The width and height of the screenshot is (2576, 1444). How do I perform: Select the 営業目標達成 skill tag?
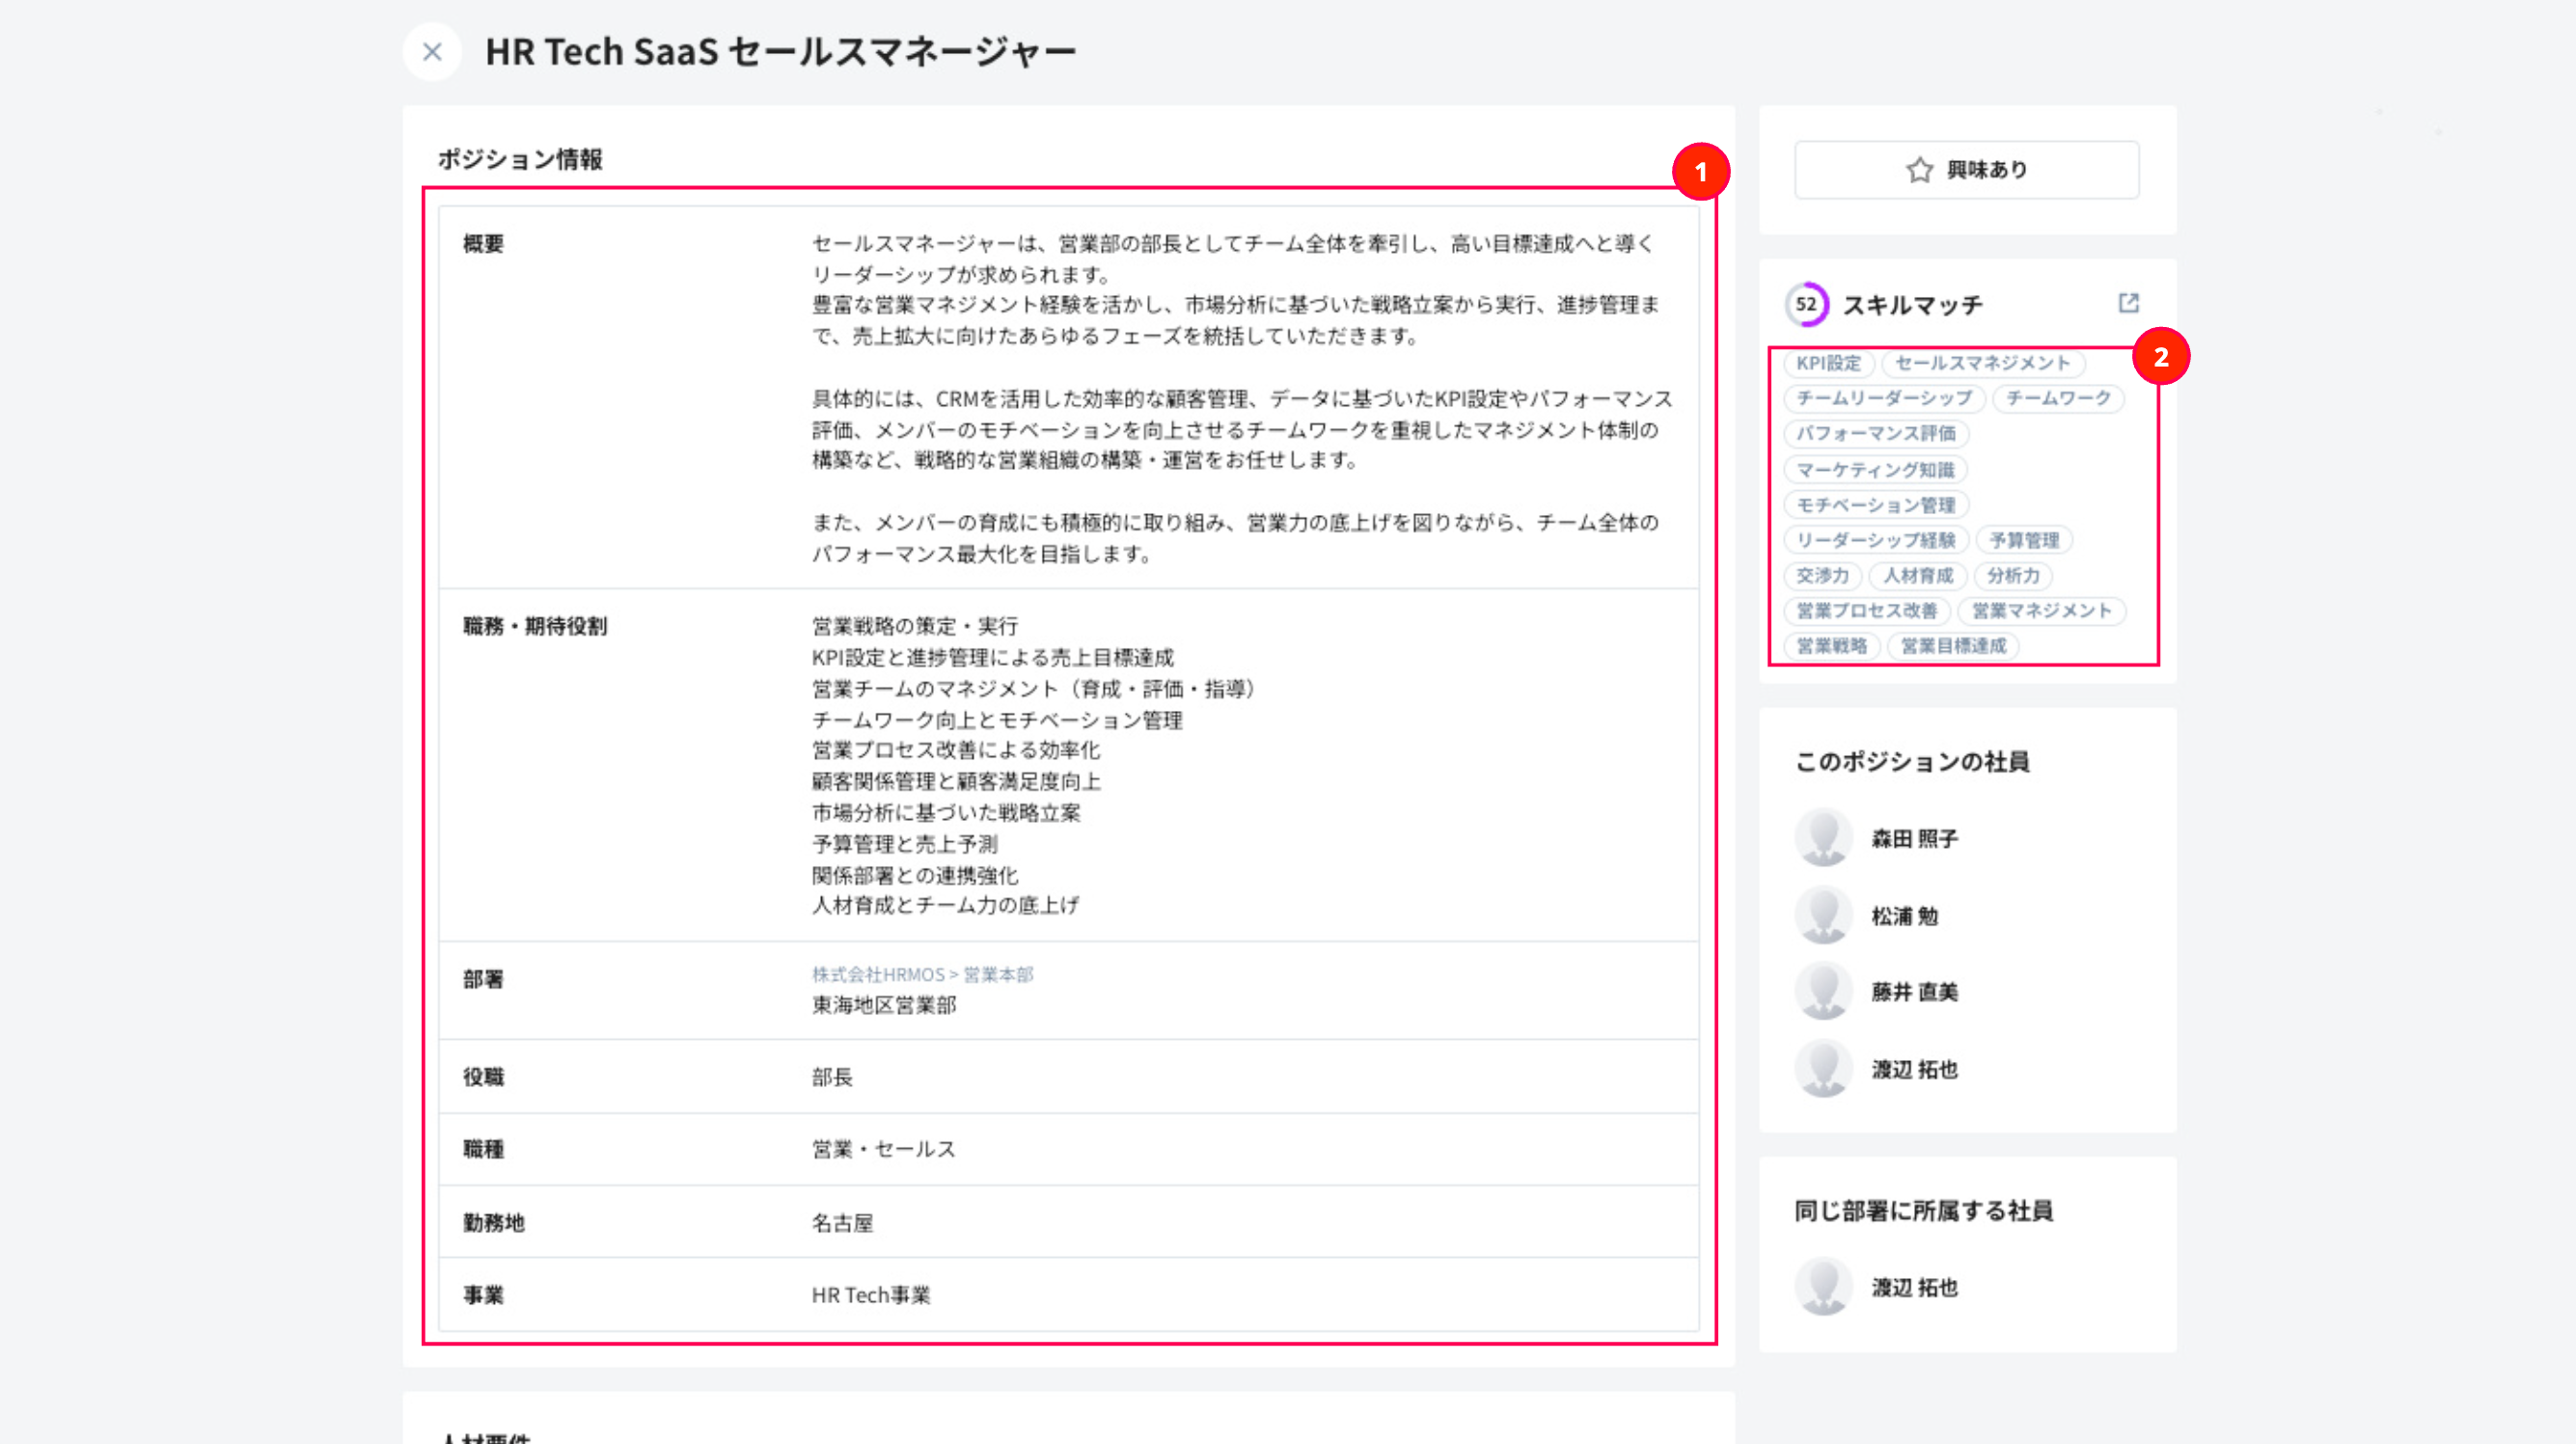point(1953,646)
